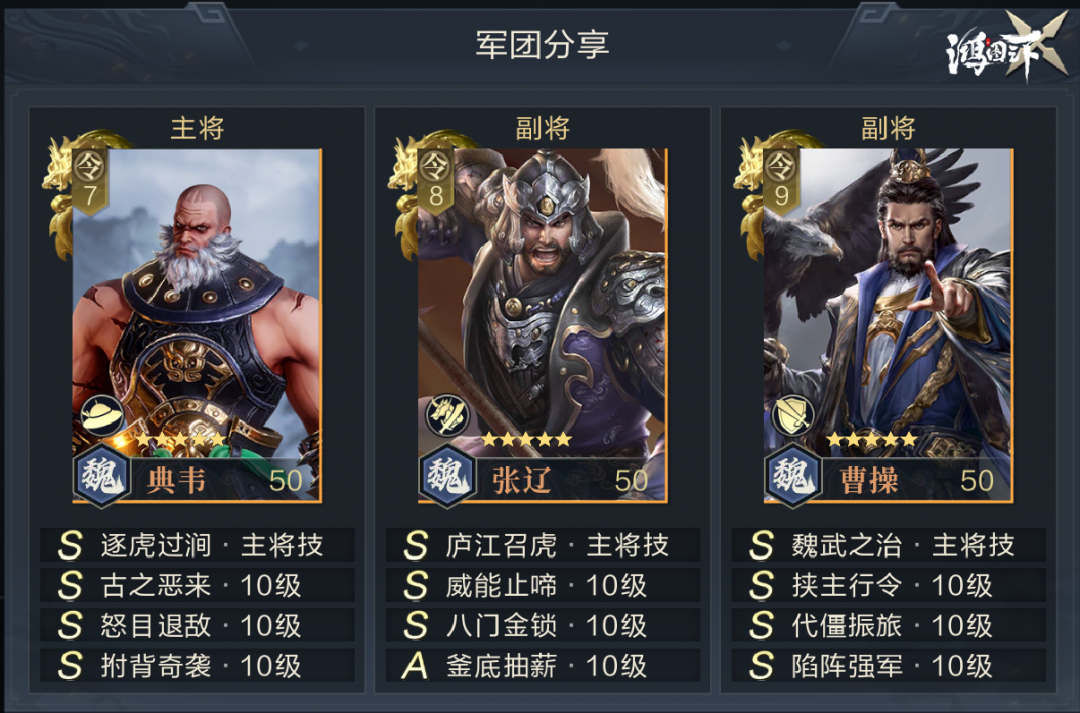The height and width of the screenshot is (713, 1080).
Task: Click the five-star rating on 张辽's card
Action: 527,439
